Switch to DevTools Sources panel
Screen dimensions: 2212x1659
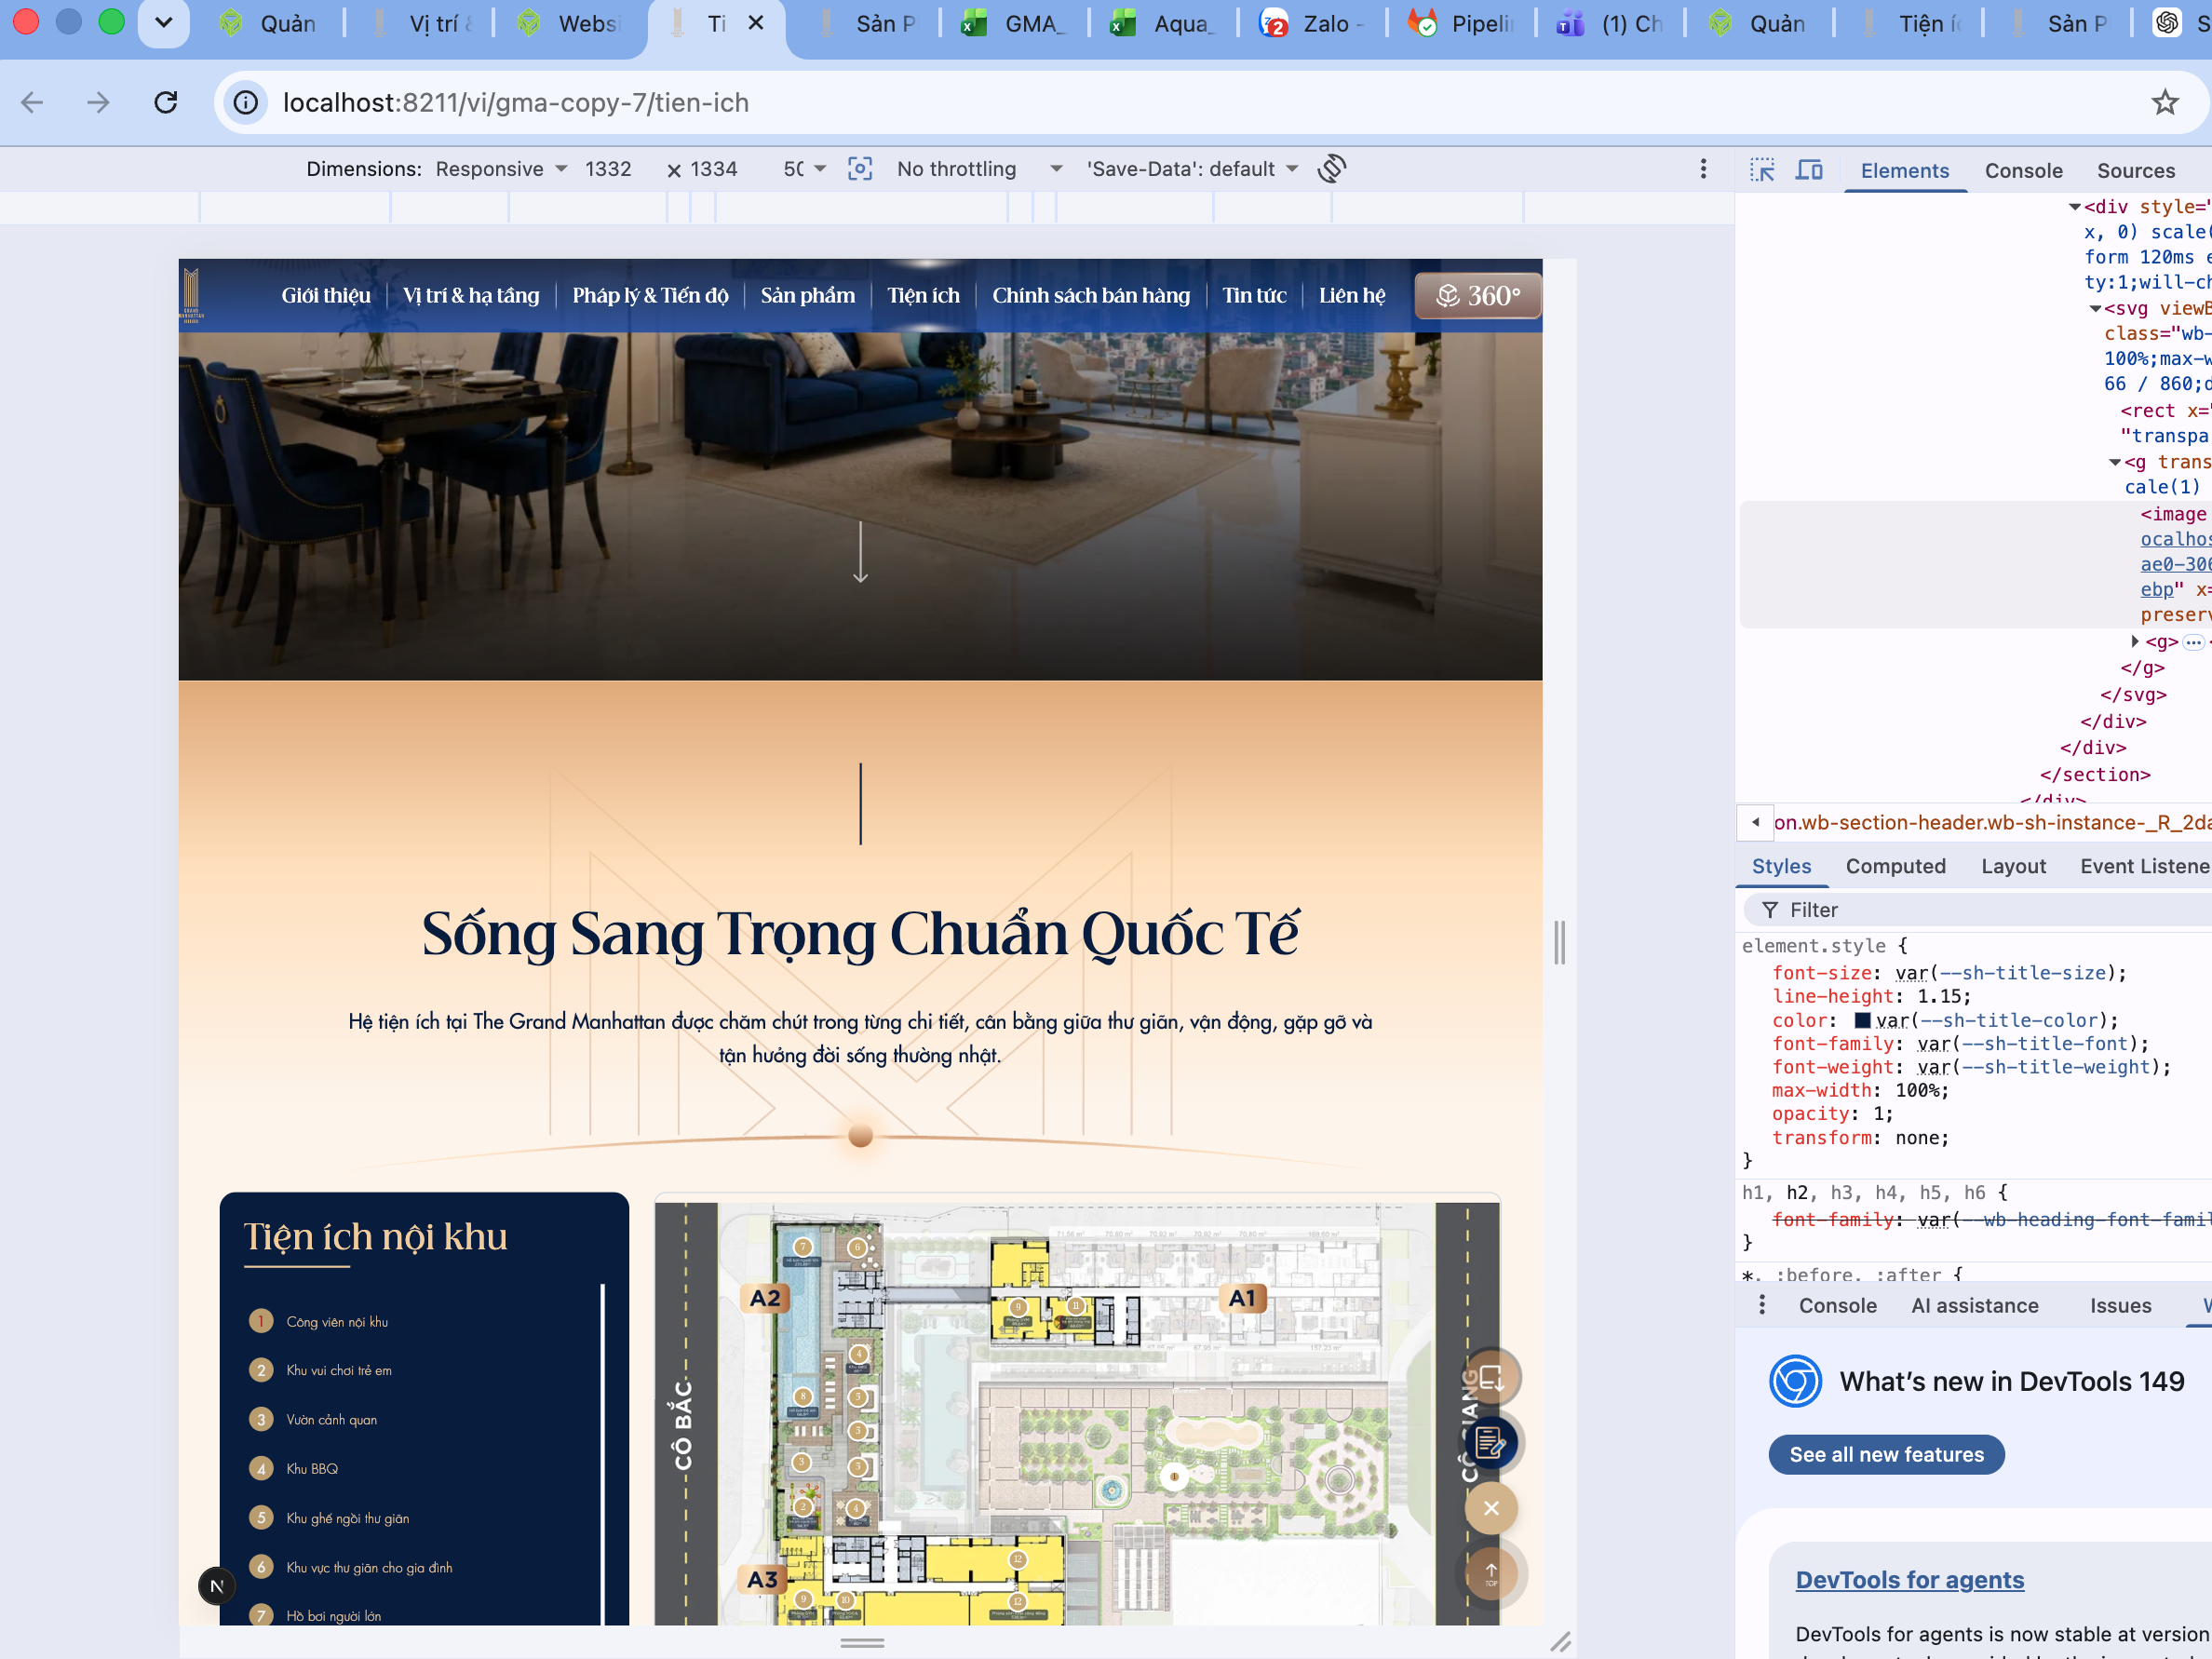pyautogui.click(x=2135, y=171)
